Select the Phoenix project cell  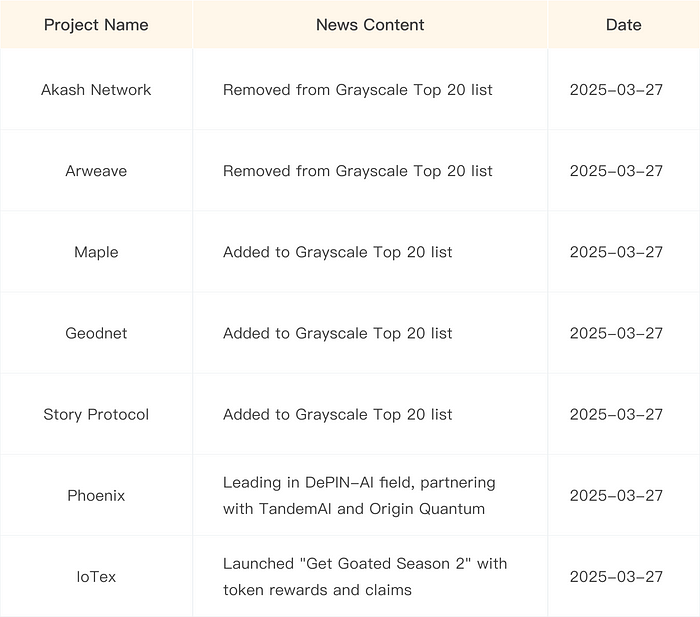click(96, 495)
